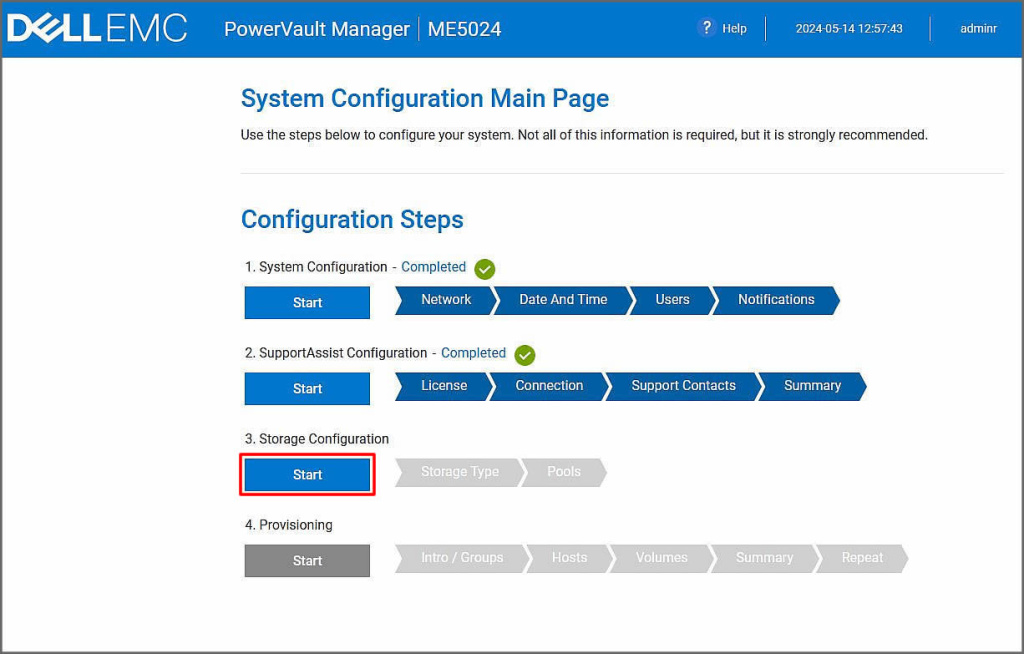Click the Storage Type step
Screen dimensions: 1024x654
point(459,472)
